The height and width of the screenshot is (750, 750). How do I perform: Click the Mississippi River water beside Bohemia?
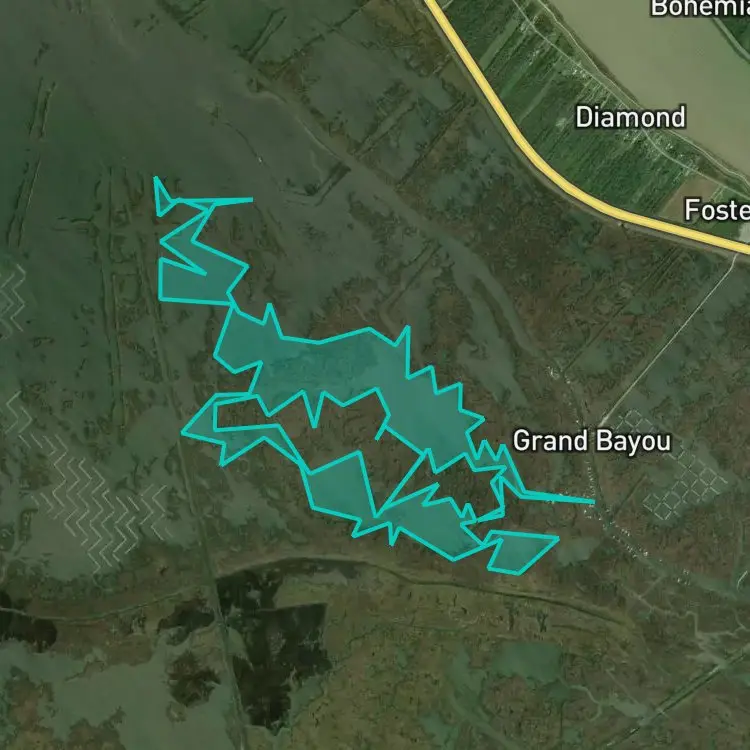pos(670,62)
